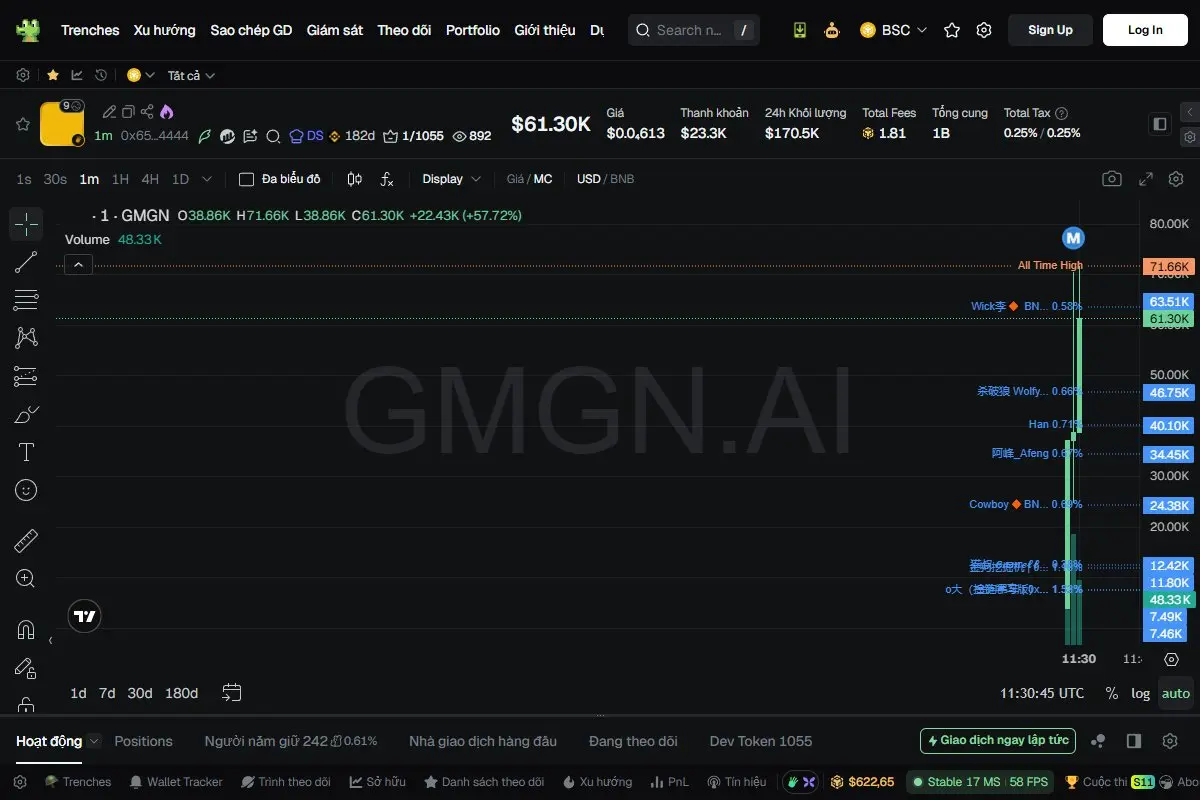Toggle the layout panel icon beside Total Tax

pyautogui.click(x=1160, y=124)
